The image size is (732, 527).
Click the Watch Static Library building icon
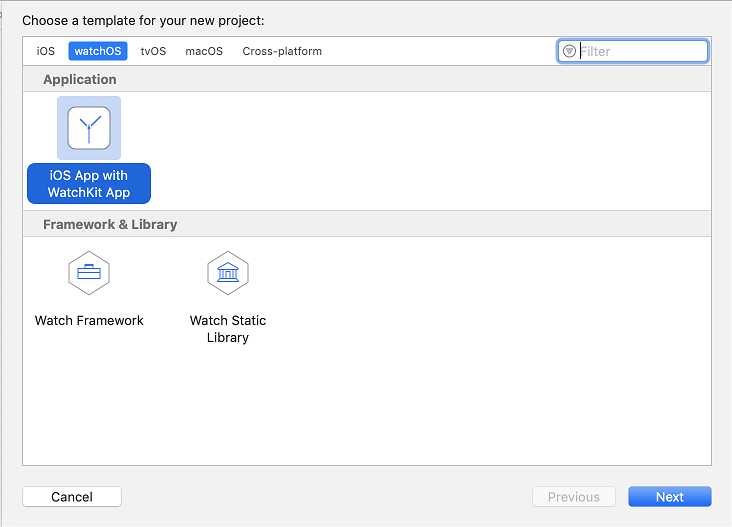point(228,272)
